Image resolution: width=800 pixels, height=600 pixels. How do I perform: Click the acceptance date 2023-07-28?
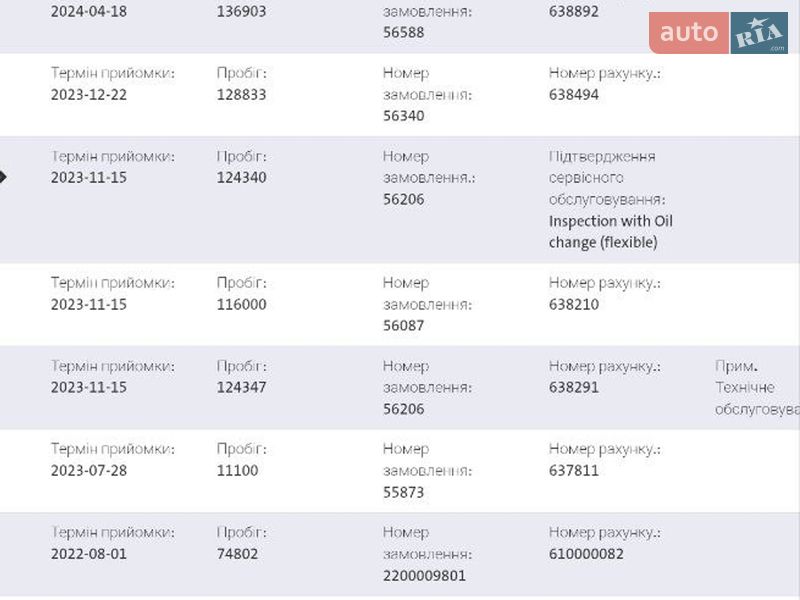click(89, 470)
